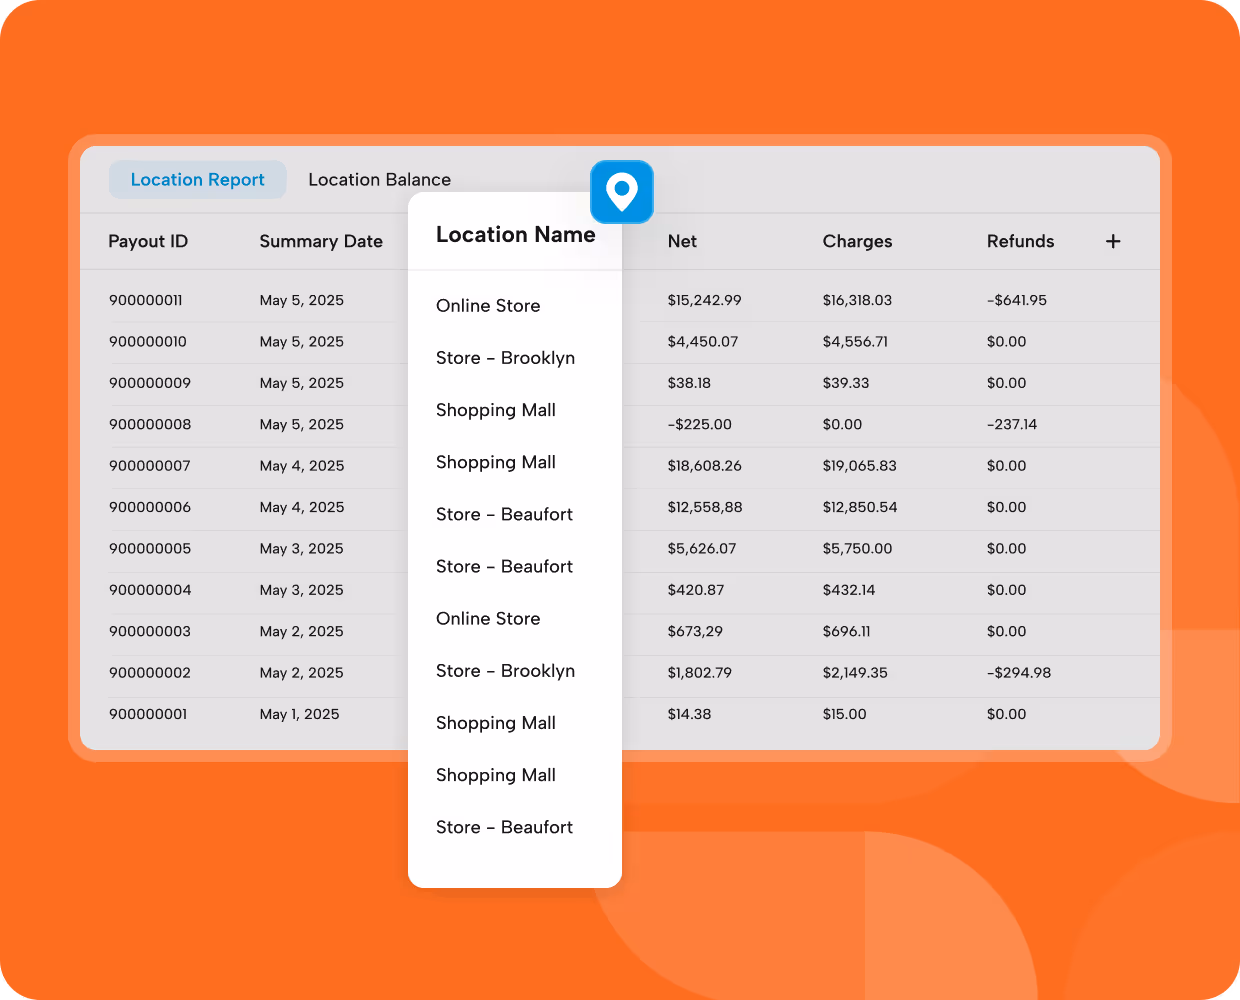1240x1000 pixels.
Task: Click Charges value $16,318.03
Action: (857, 300)
